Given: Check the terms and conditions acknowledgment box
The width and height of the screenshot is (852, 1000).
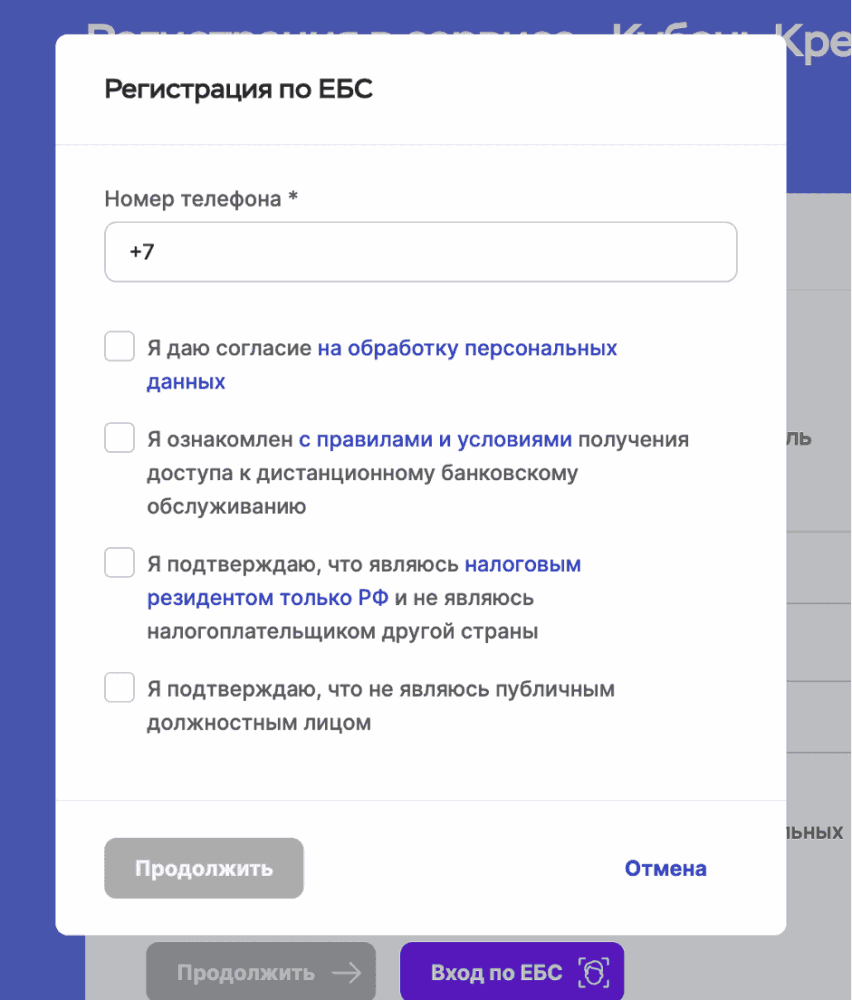Looking at the screenshot, I should [x=119, y=437].
